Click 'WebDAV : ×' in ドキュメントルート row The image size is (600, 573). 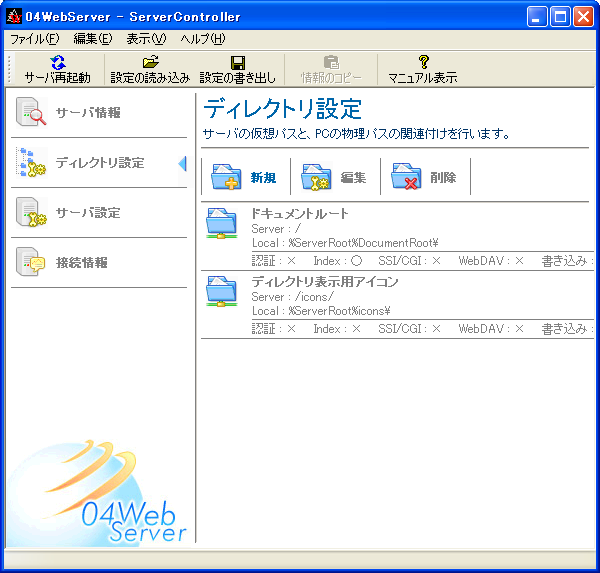click(491, 261)
